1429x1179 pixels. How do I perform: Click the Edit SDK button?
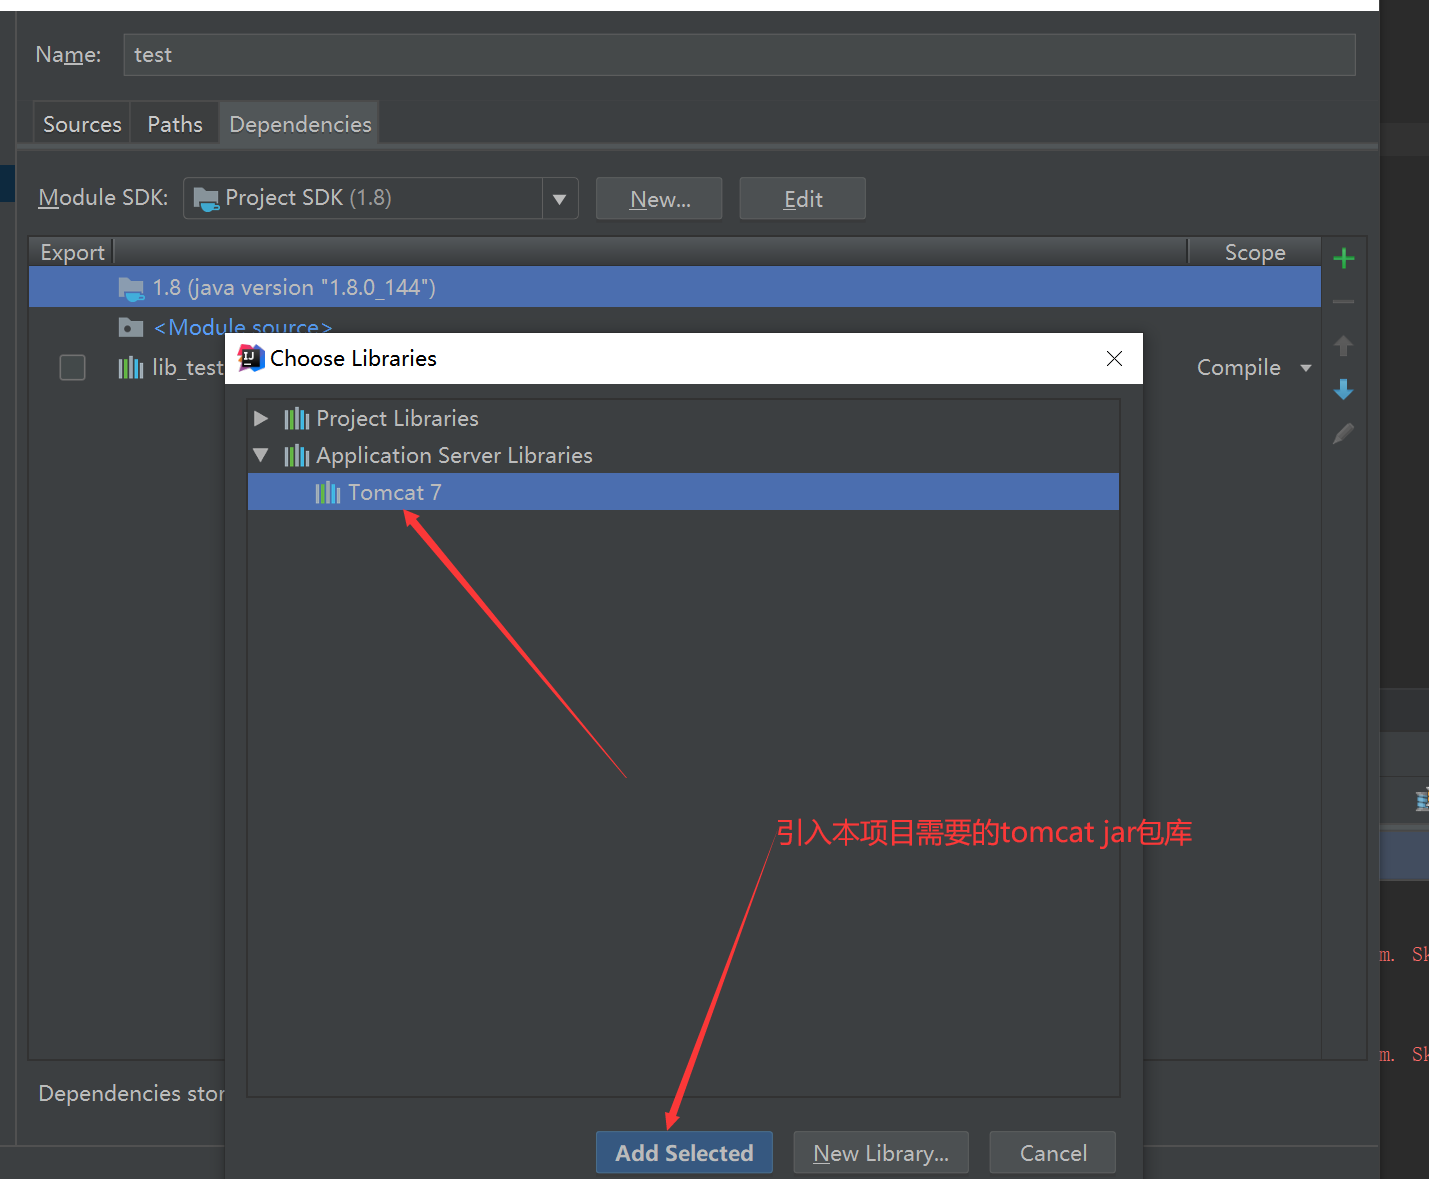click(x=803, y=198)
